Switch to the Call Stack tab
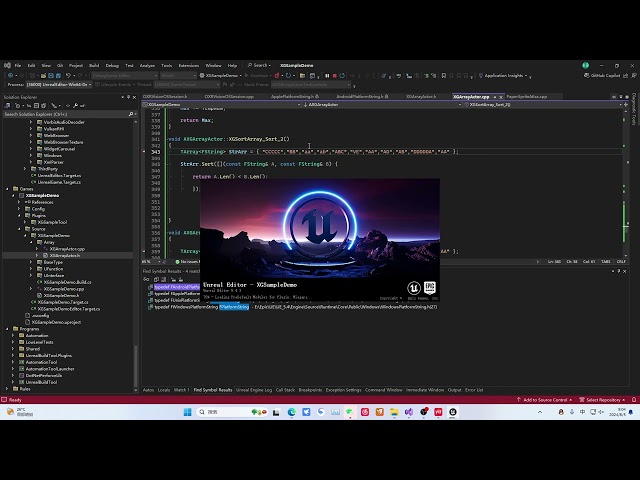The height and width of the screenshot is (480, 640). point(285,390)
